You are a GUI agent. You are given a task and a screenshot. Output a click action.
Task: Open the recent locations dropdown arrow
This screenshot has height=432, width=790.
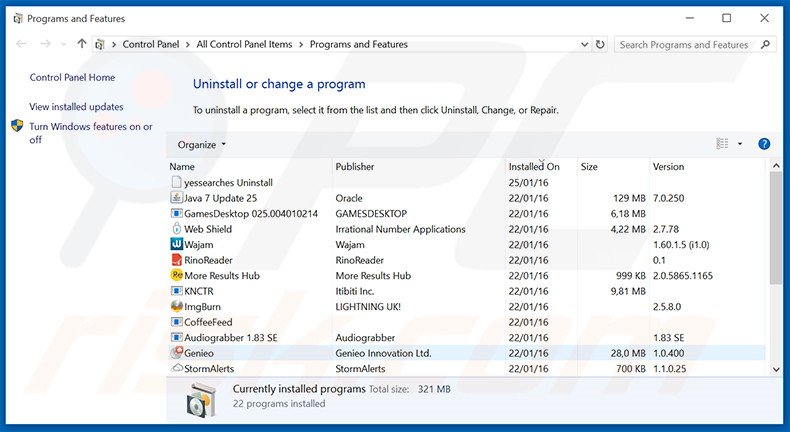[63, 44]
